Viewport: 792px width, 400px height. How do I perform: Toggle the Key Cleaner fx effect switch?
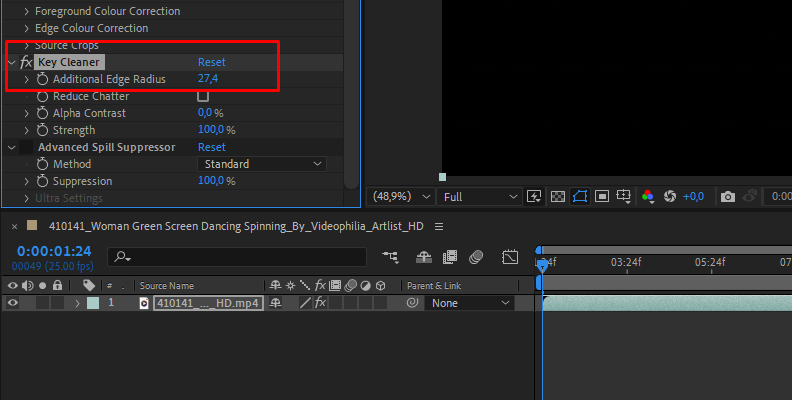point(26,62)
